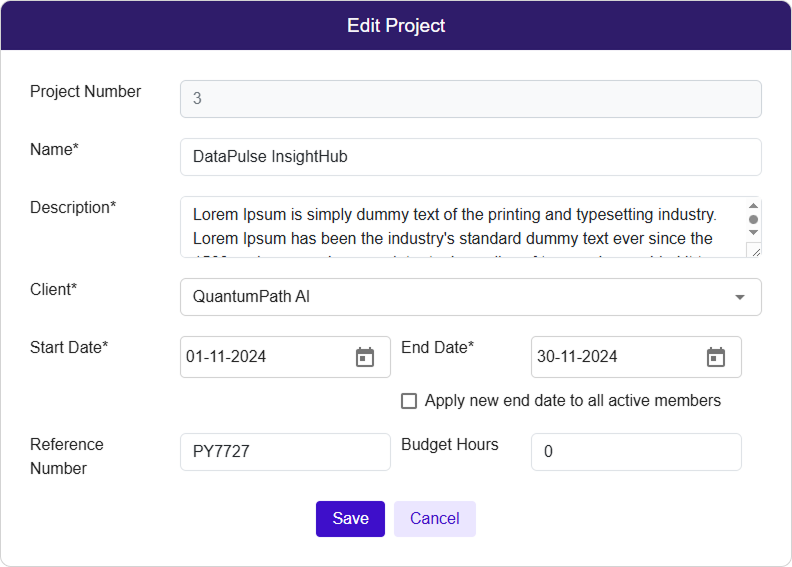Click the disabled Project Number field
Viewport: 792px width, 567px height.
pyautogui.click(x=470, y=99)
